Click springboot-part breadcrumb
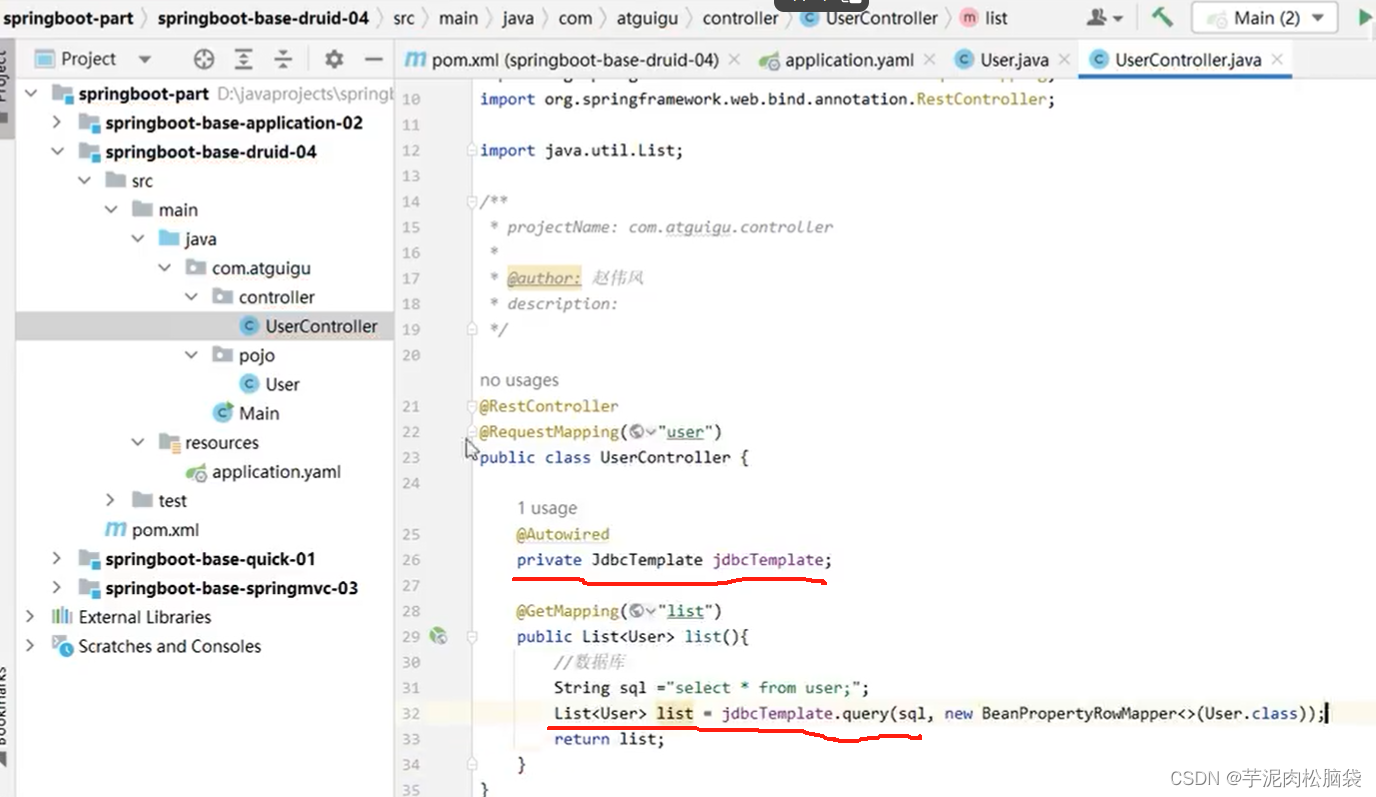This screenshot has width=1376, height=797. pos(68,17)
